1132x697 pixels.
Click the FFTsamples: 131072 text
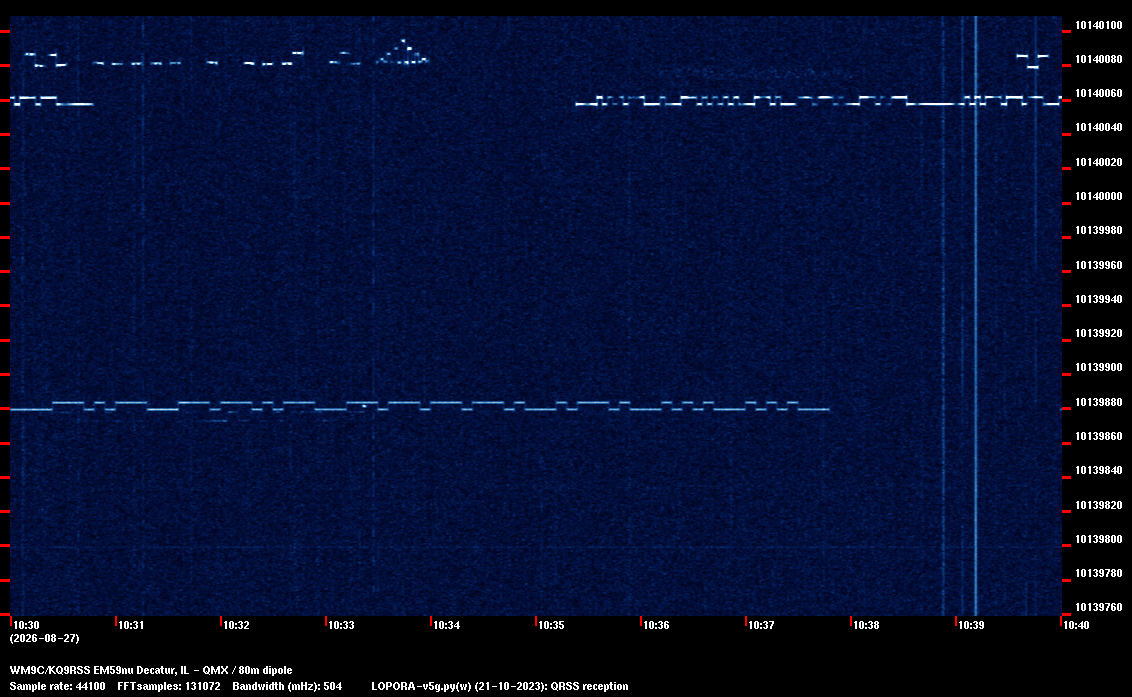click(169, 686)
